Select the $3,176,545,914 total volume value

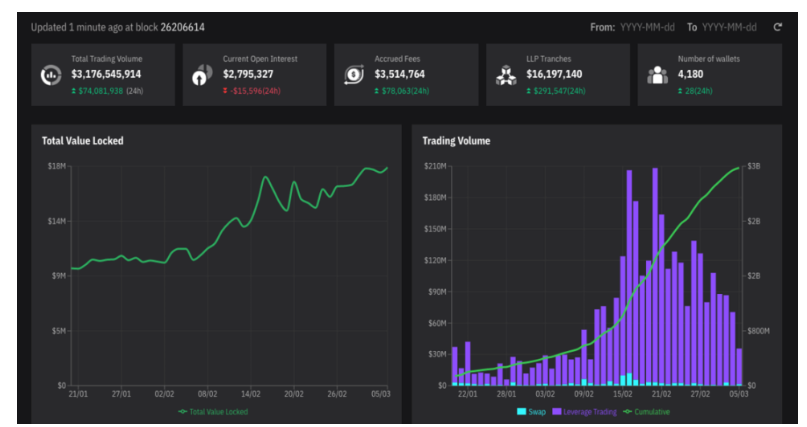click(x=106, y=74)
